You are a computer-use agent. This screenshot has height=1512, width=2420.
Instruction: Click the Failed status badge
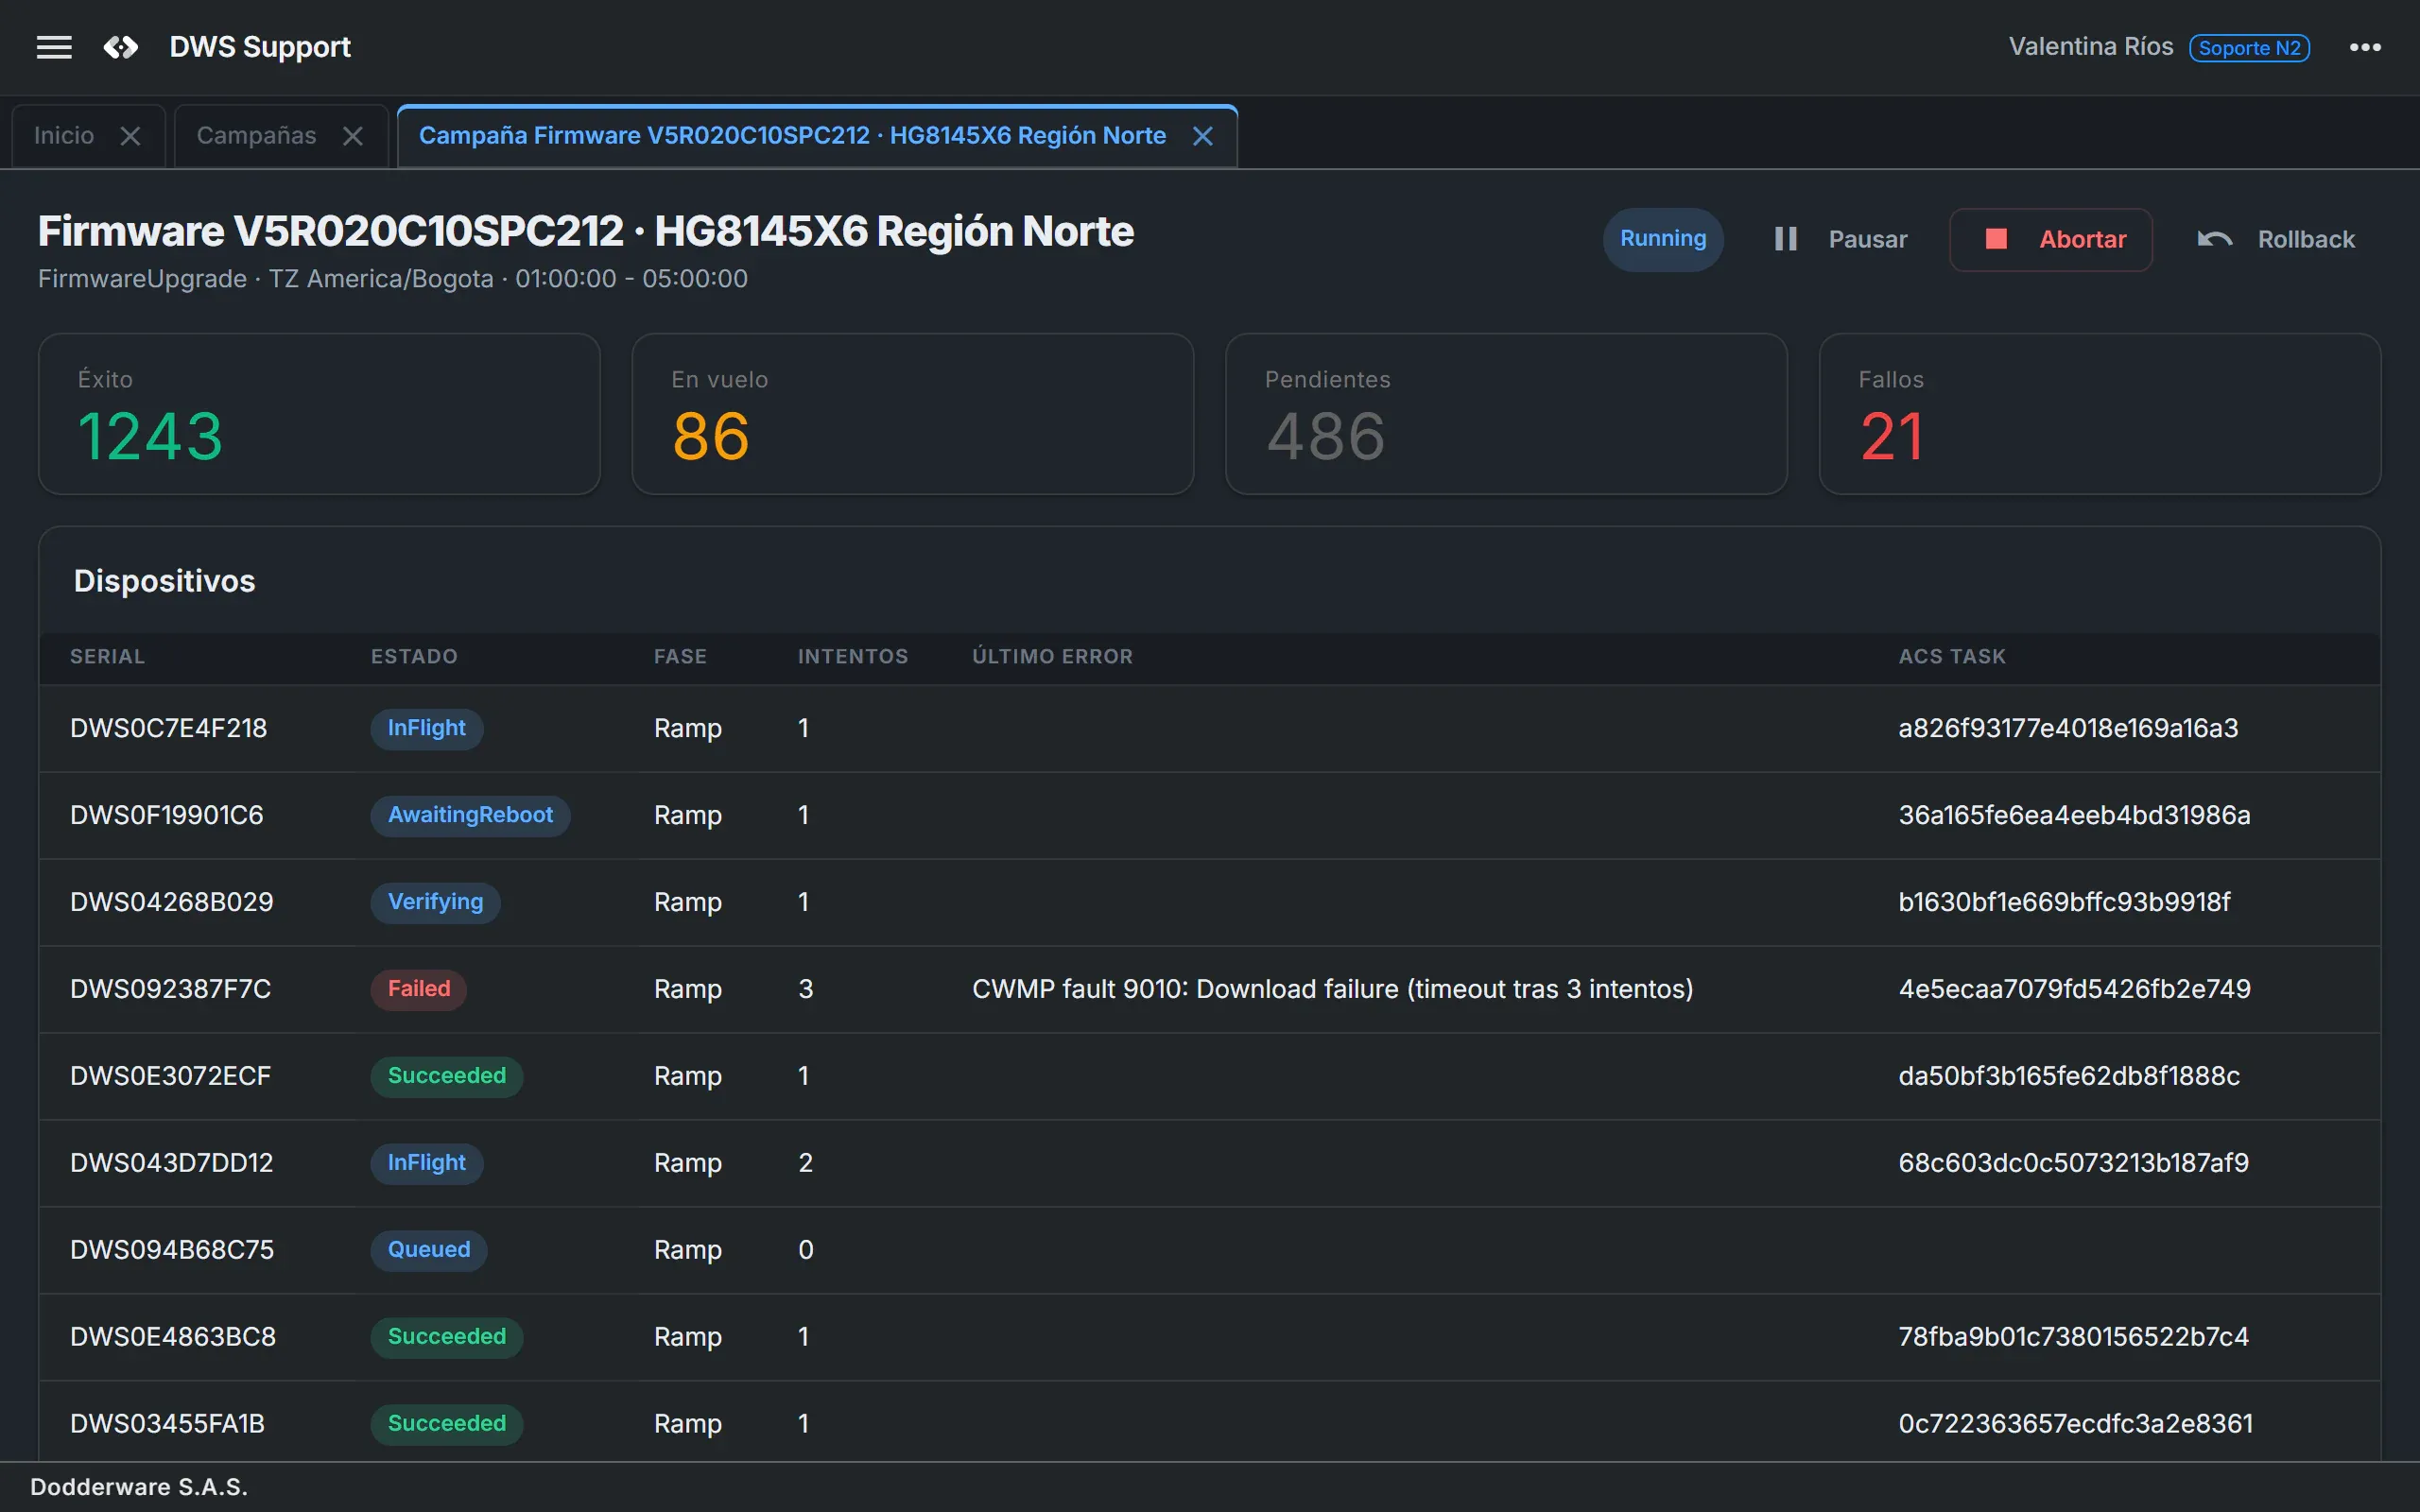[x=419, y=989]
